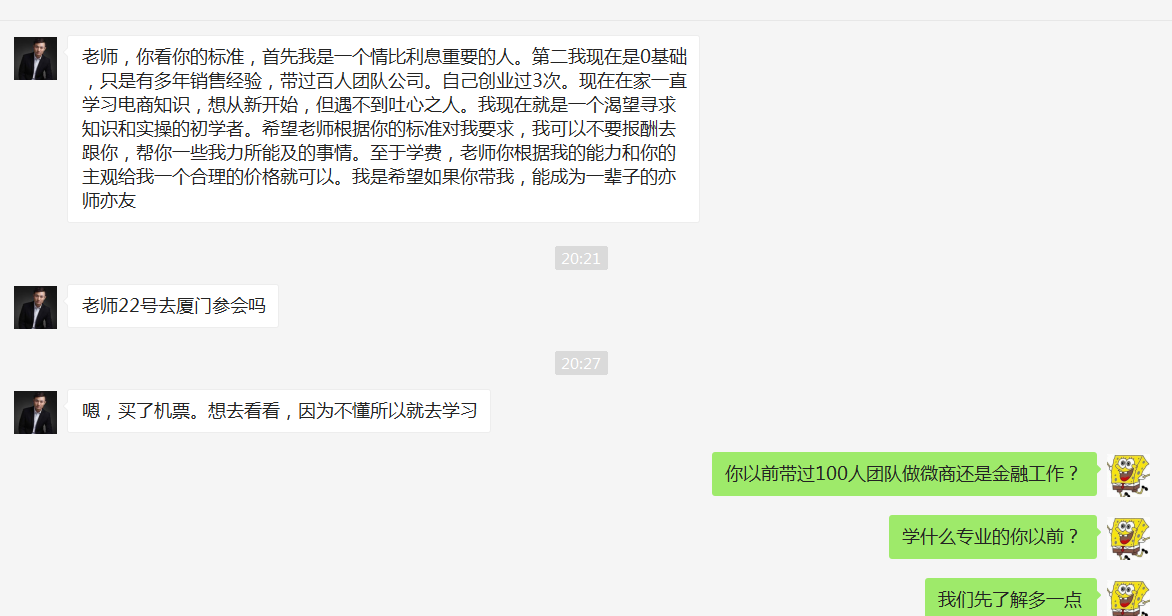Image resolution: width=1172 pixels, height=616 pixels.
Task: Click SpongeBob avatar beside 我们先了解多一点
Action: pyautogui.click(x=1128, y=598)
